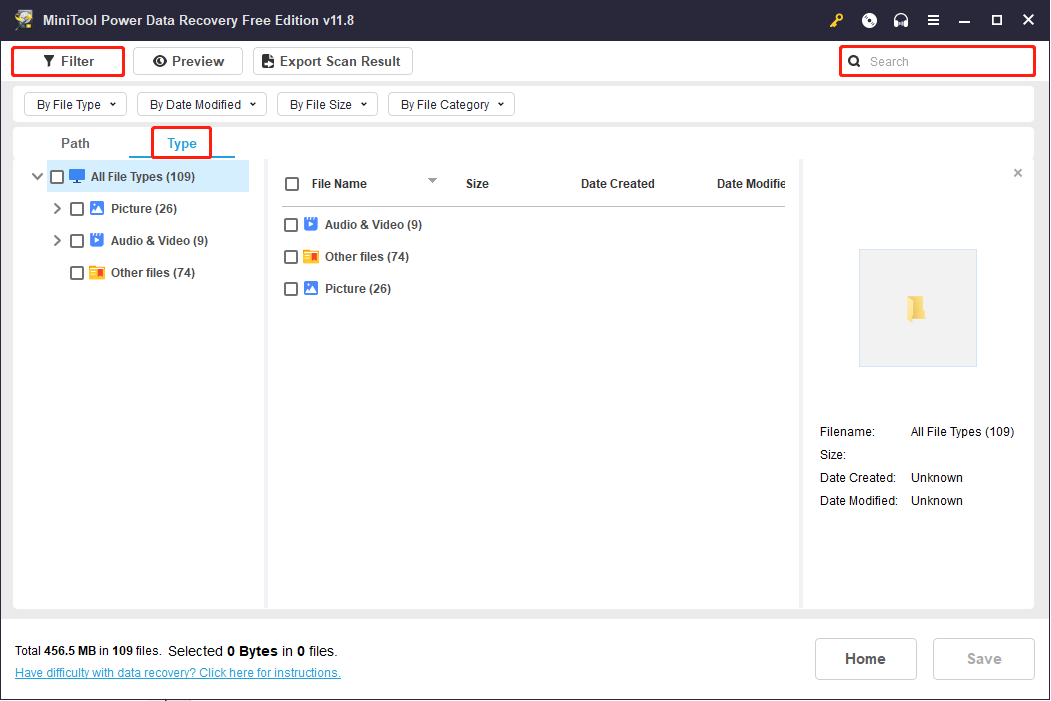Open the bootable media disc icon
This screenshot has width=1051, height=701.
click(x=869, y=21)
